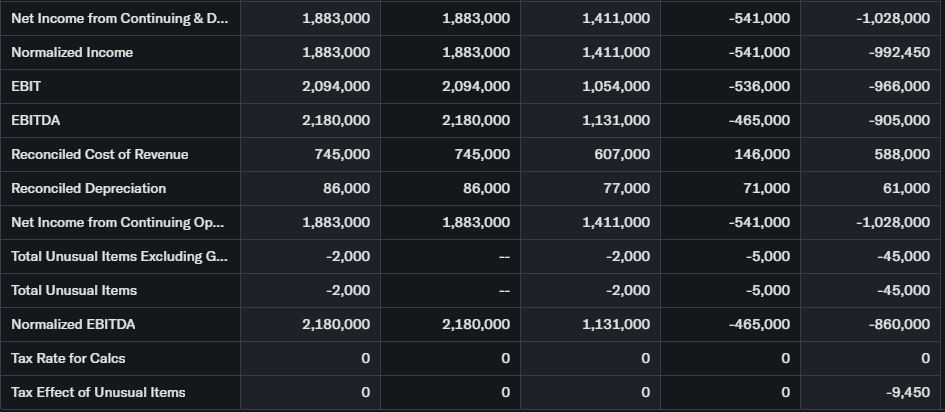The width and height of the screenshot is (945, 412).
Task: Select the Total Unusual Items row label
Action: pyautogui.click(x=74, y=290)
